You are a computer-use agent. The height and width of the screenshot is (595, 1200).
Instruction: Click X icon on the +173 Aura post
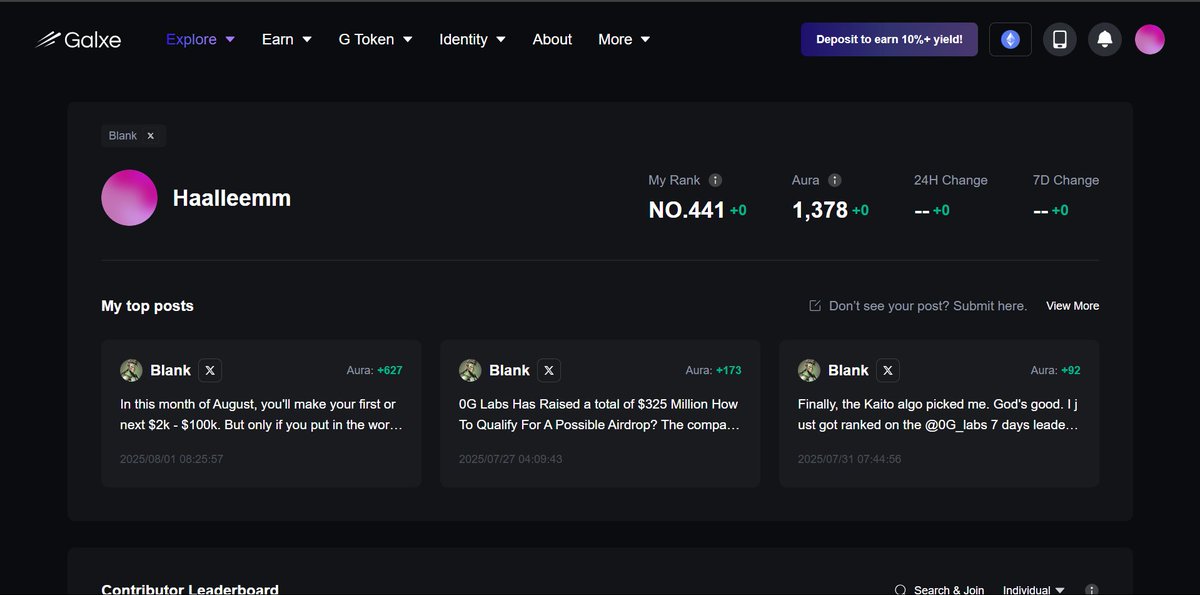pyautogui.click(x=549, y=370)
